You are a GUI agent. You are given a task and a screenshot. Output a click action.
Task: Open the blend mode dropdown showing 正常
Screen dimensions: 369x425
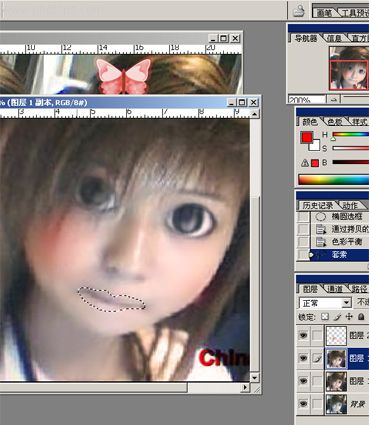(x=325, y=303)
